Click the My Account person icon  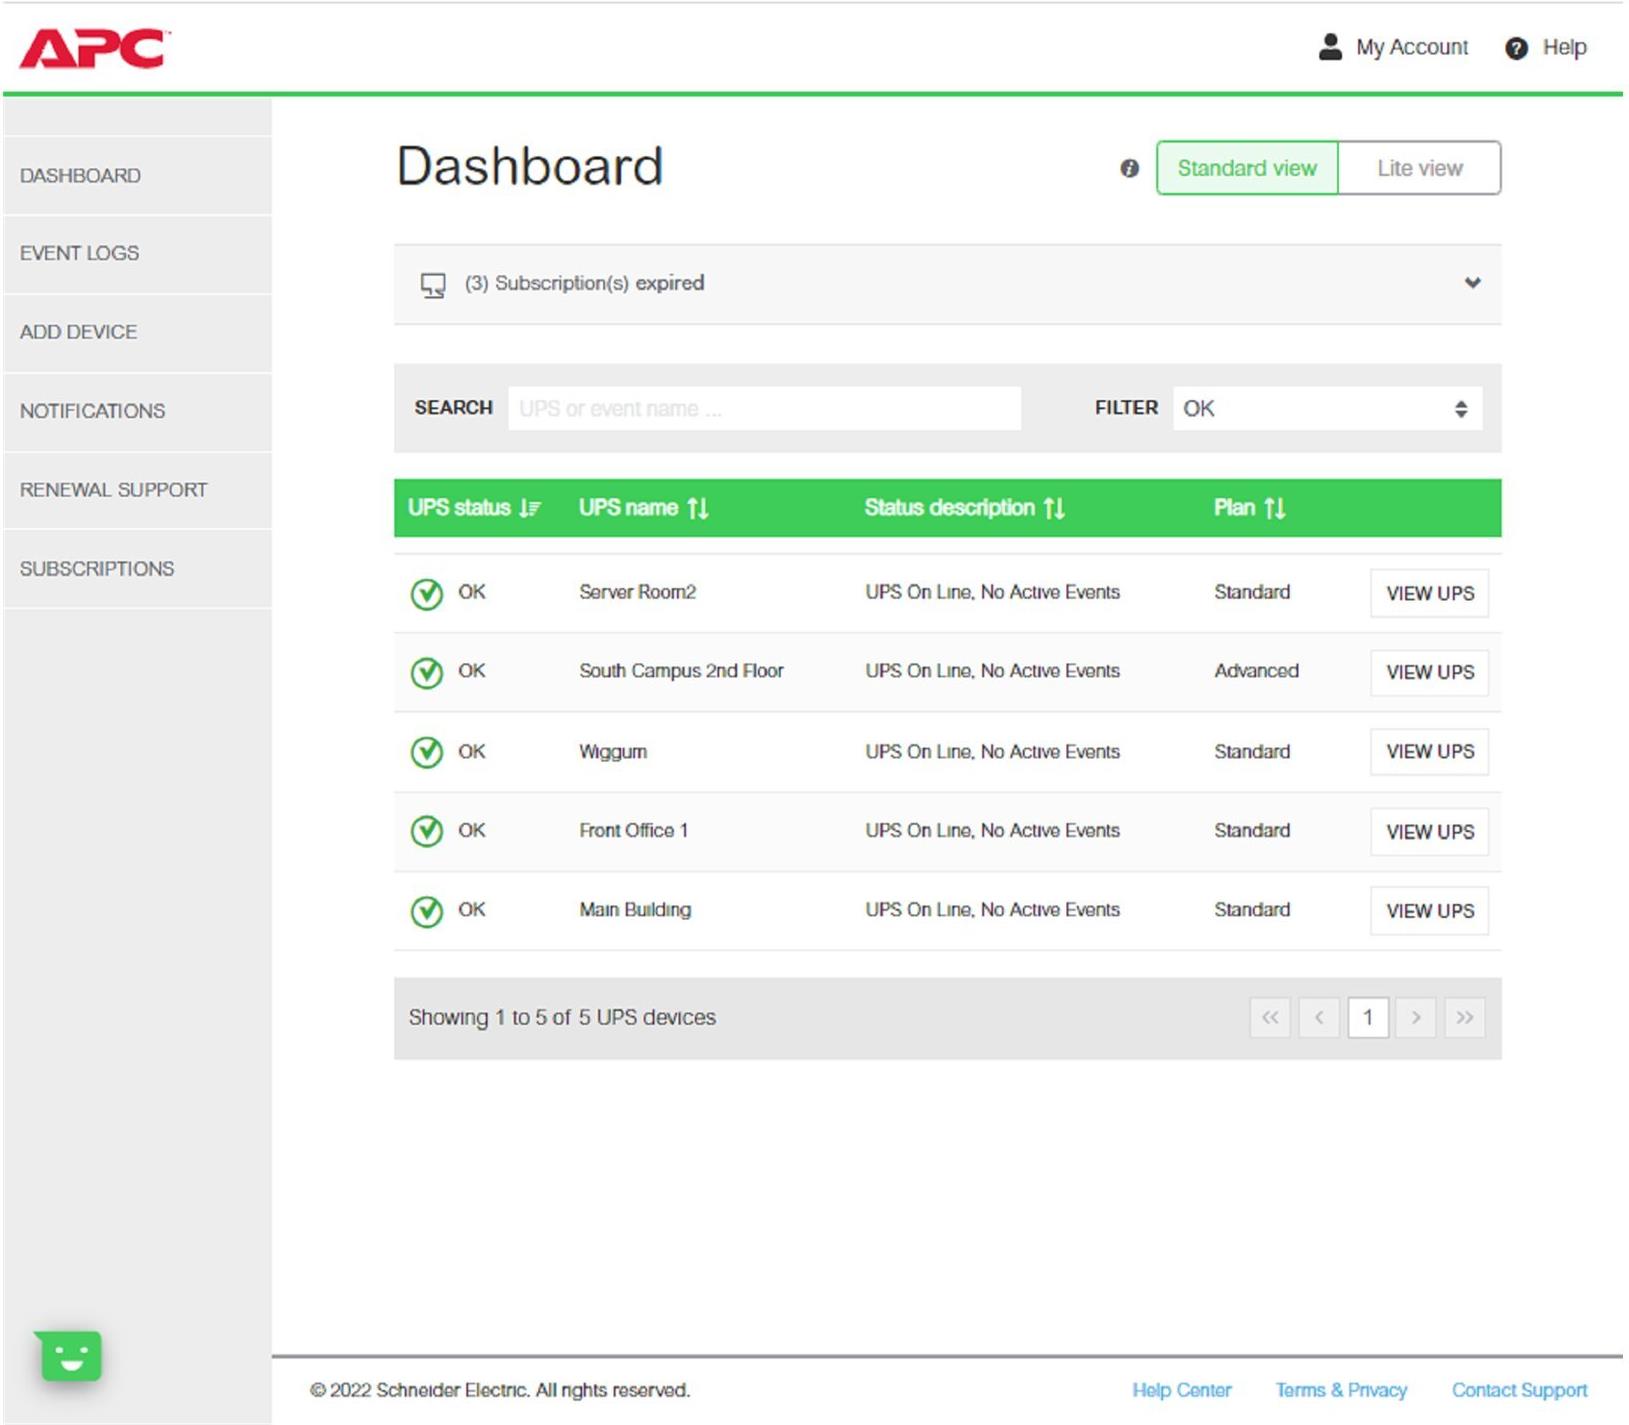click(1329, 47)
